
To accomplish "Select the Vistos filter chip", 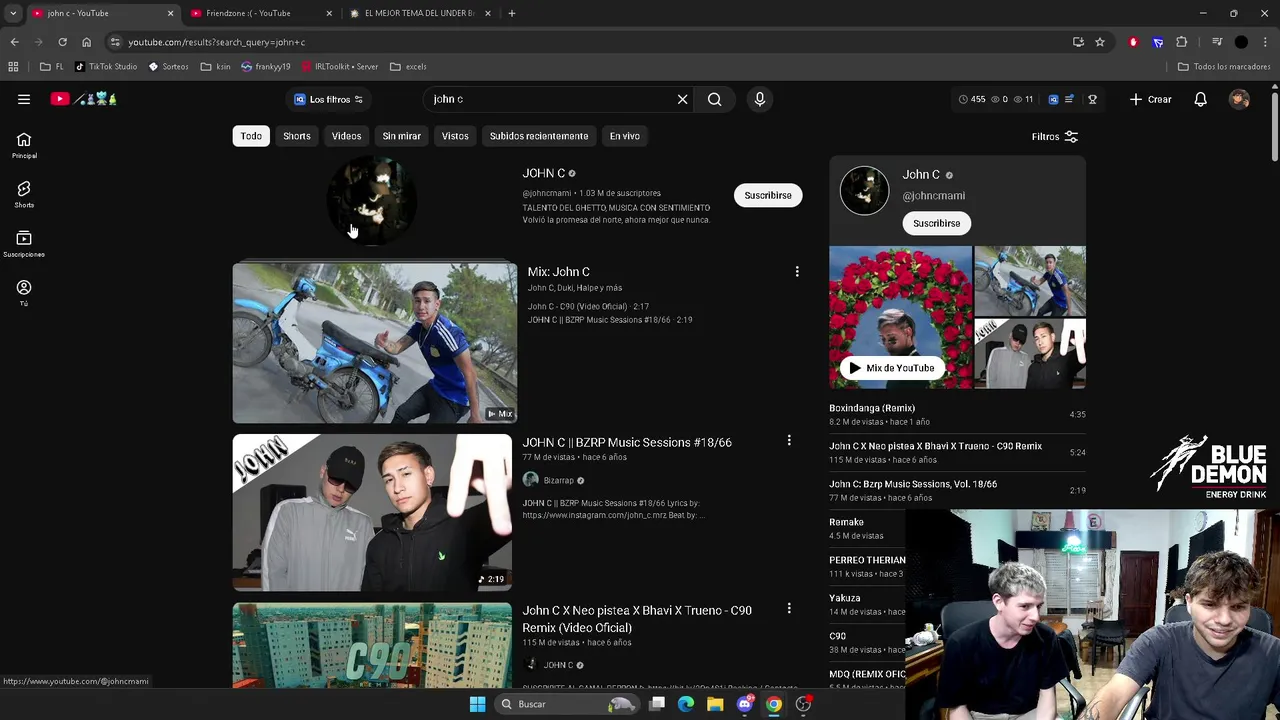I will [x=455, y=136].
